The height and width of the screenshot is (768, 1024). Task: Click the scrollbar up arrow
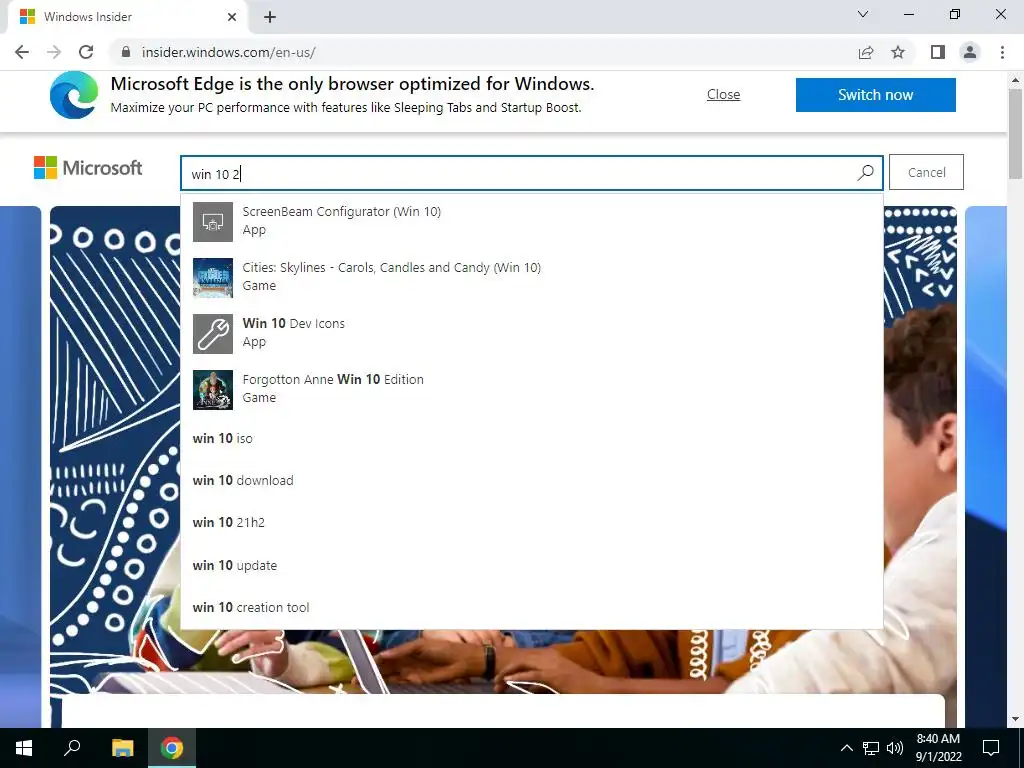click(1015, 80)
